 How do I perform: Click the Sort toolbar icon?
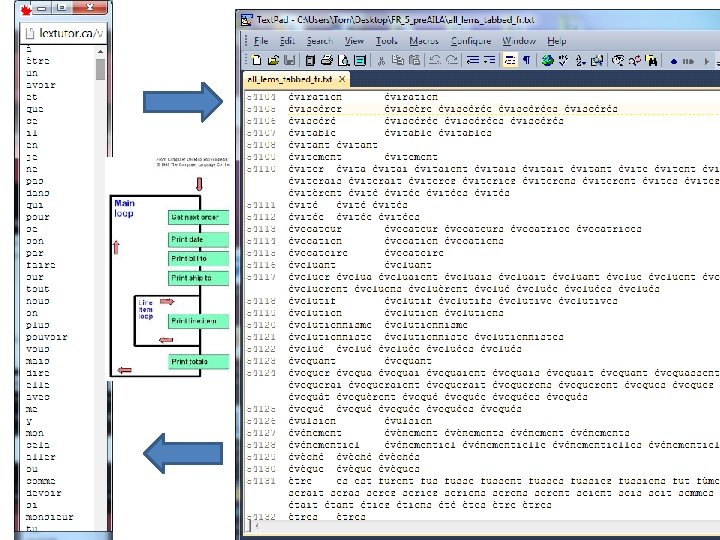pos(580,60)
